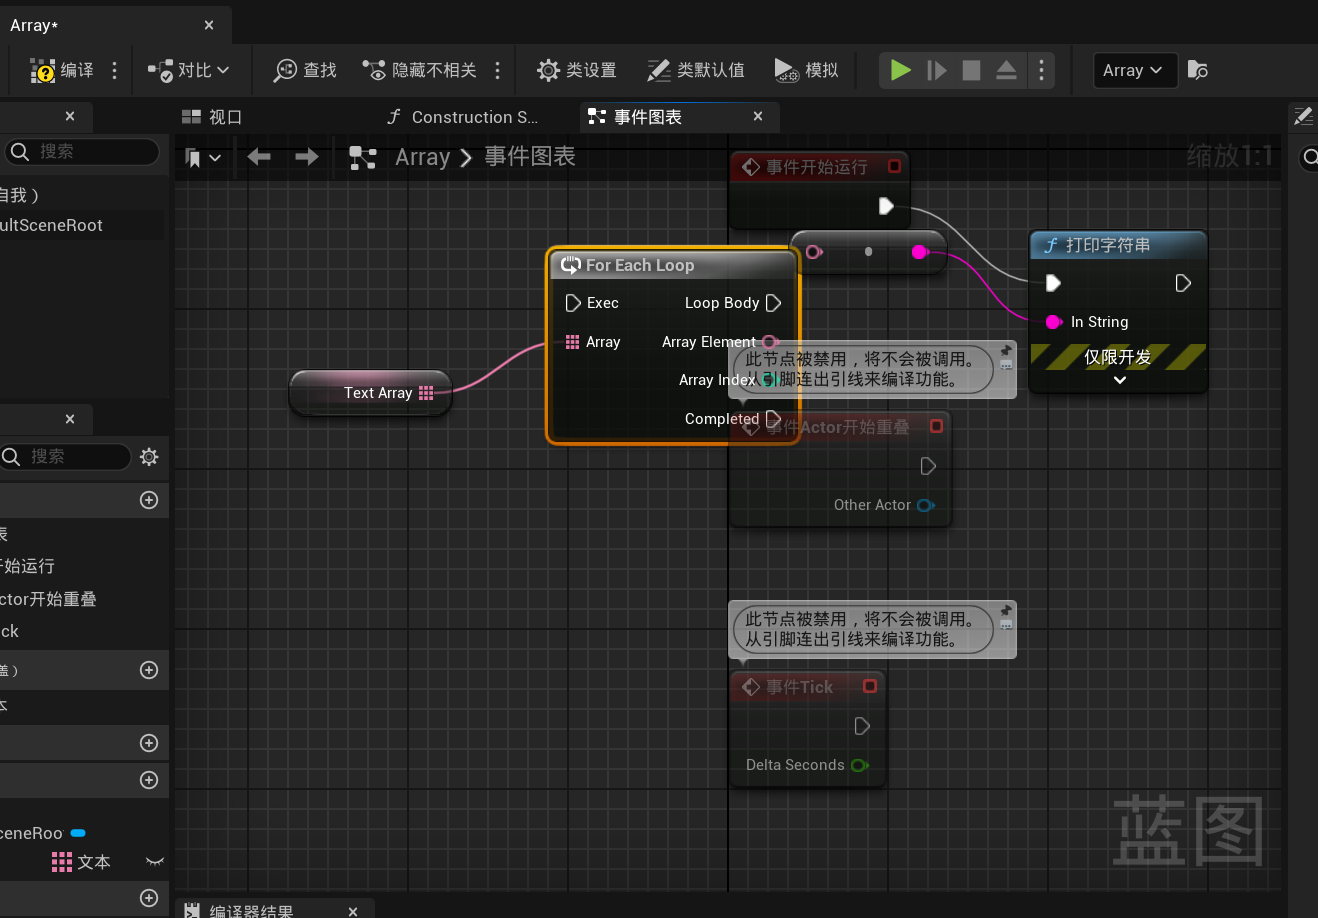Open 类默认值 class defaults
1318x918 pixels.
click(x=695, y=70)
